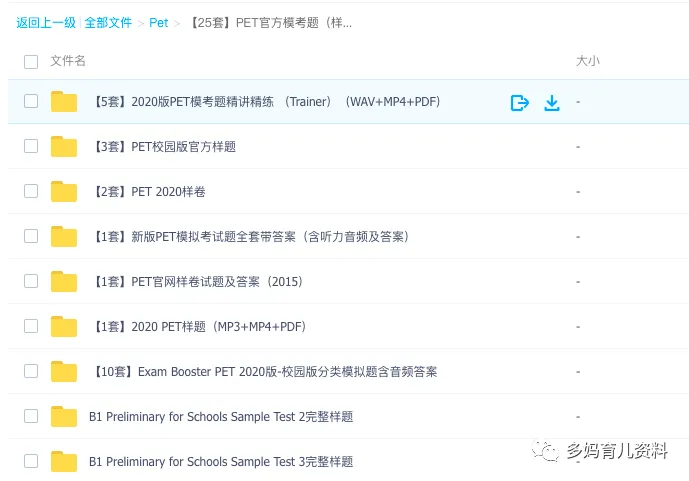Navigate to Pet folder in breadcrumb
Screen dimensions: 689x481
click(x=159, y=22)
